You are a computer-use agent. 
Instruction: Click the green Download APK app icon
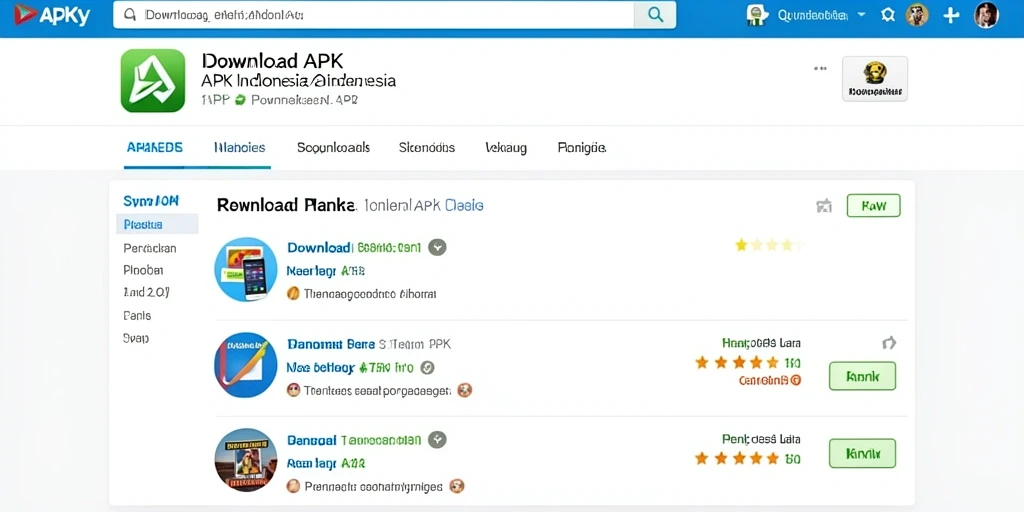(153, 80)
